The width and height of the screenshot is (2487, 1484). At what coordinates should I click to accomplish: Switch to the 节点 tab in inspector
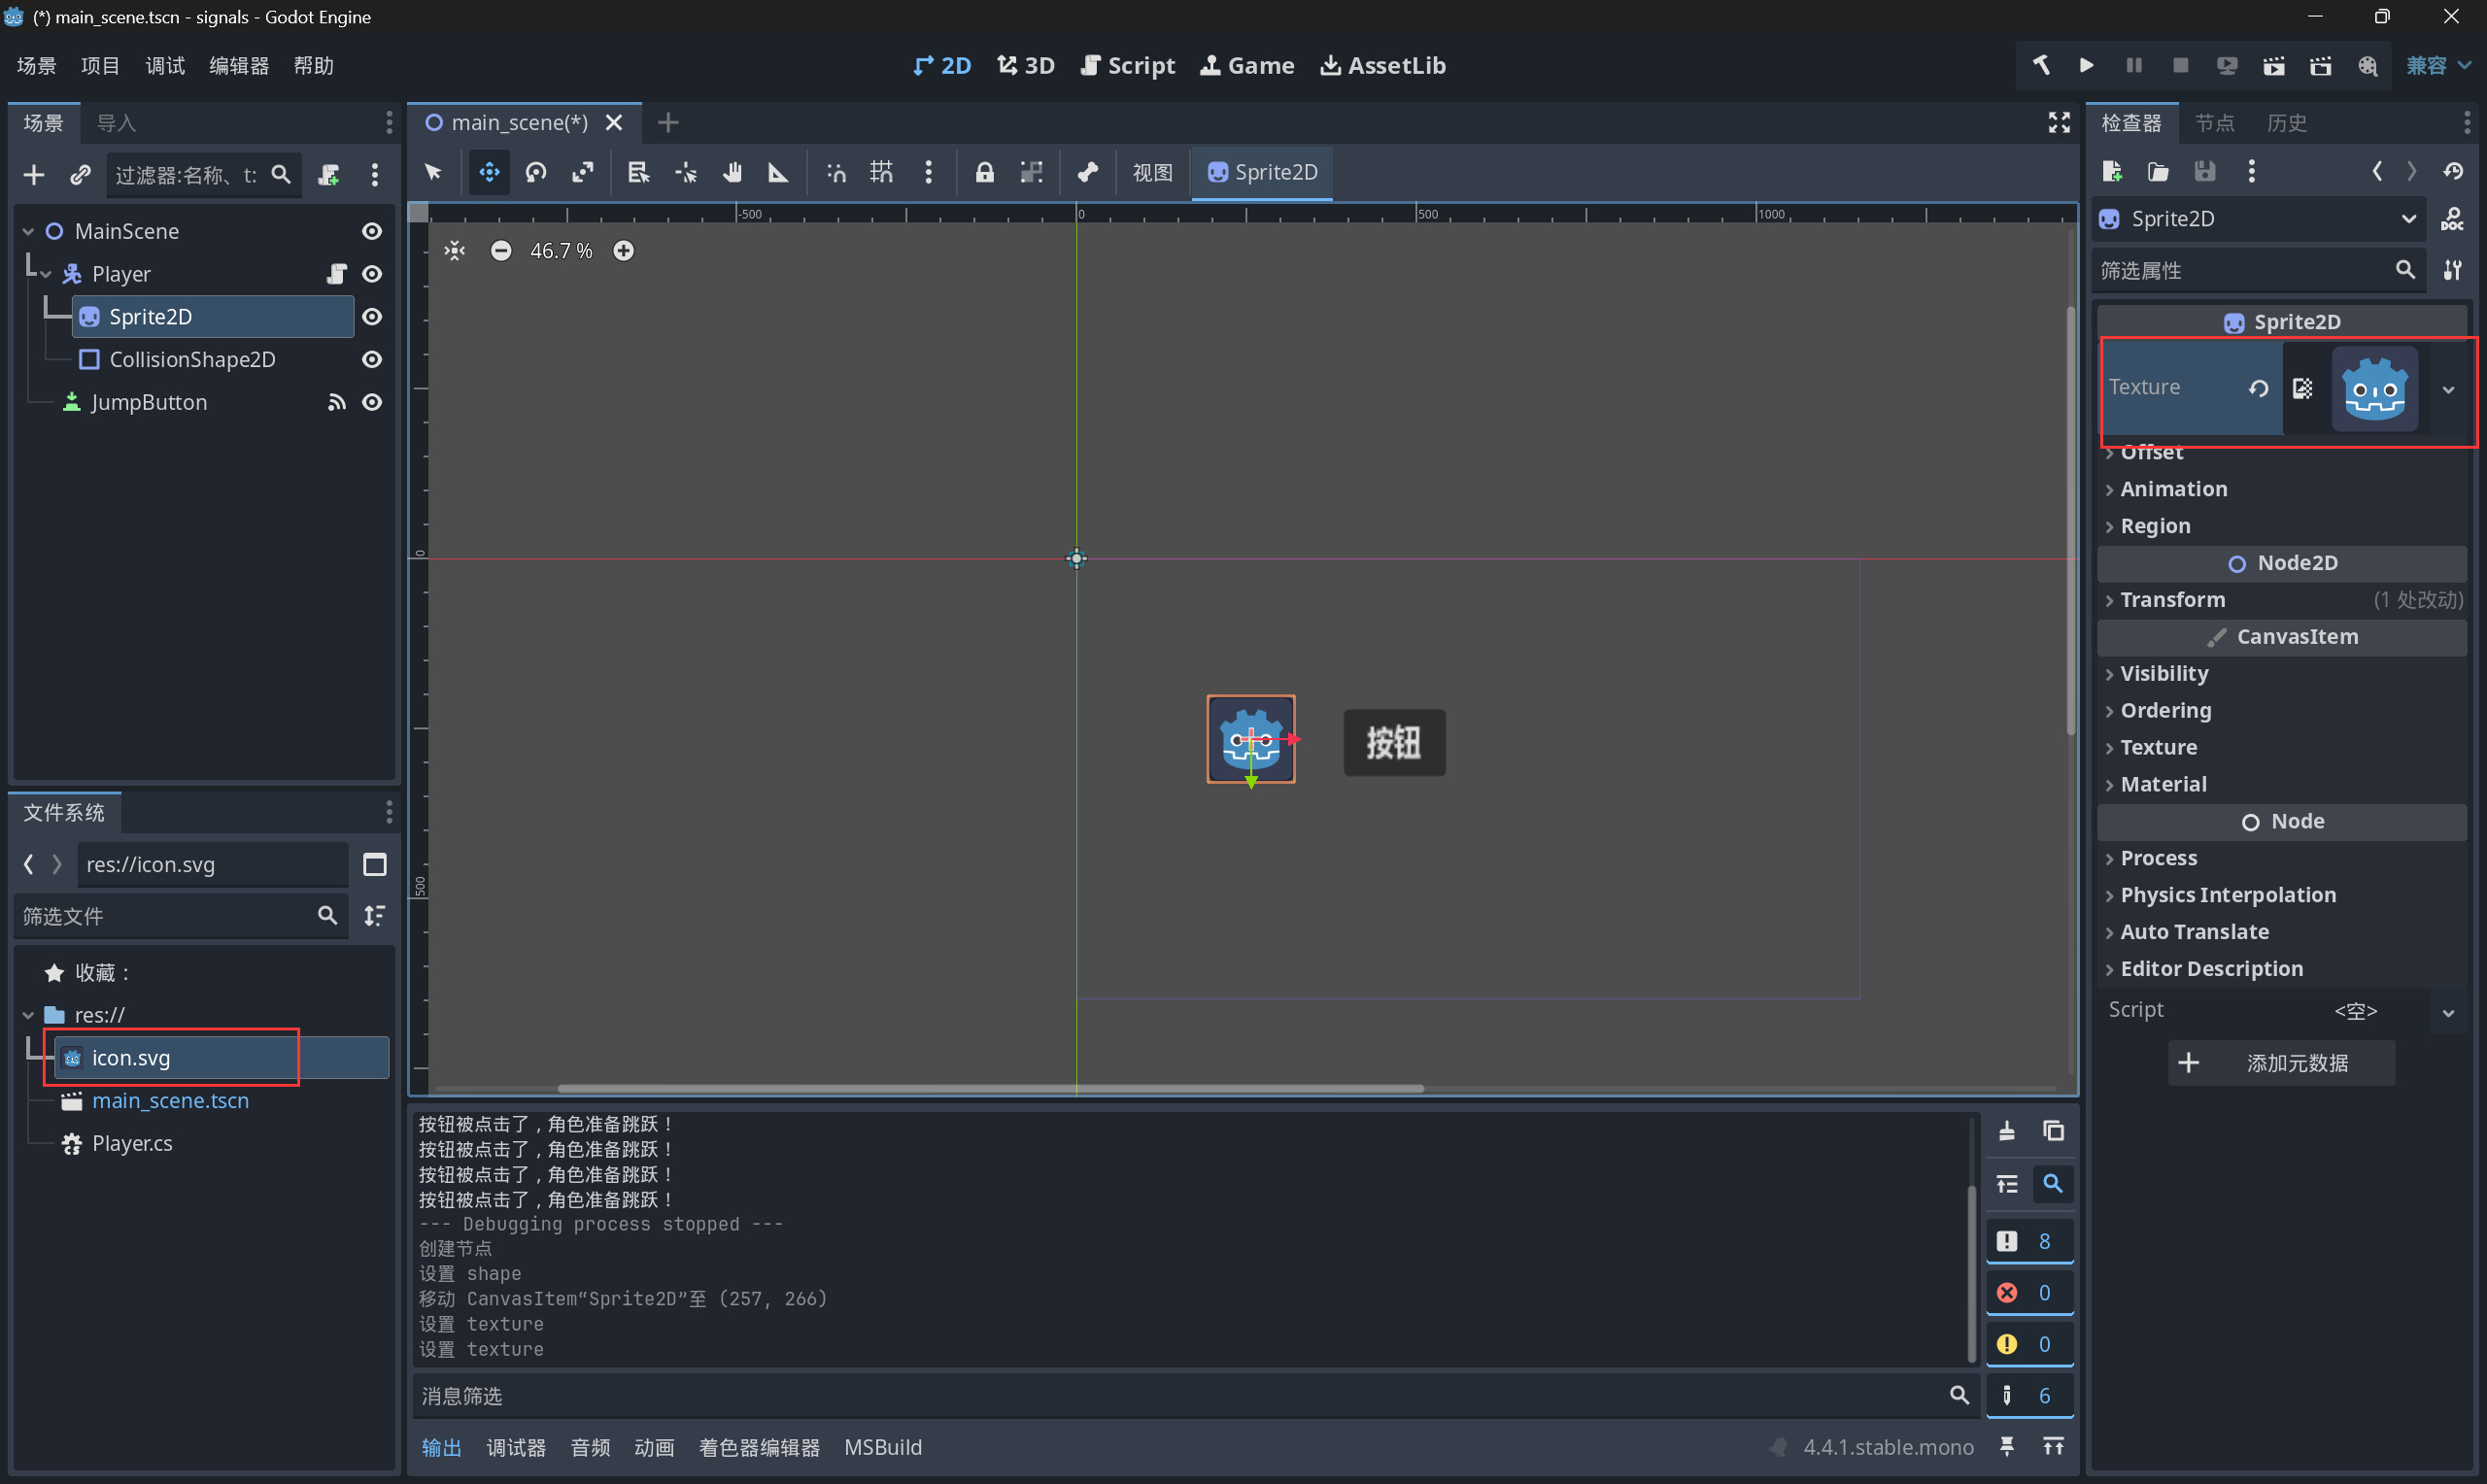pyautogui.click(x=2214, y=123)
